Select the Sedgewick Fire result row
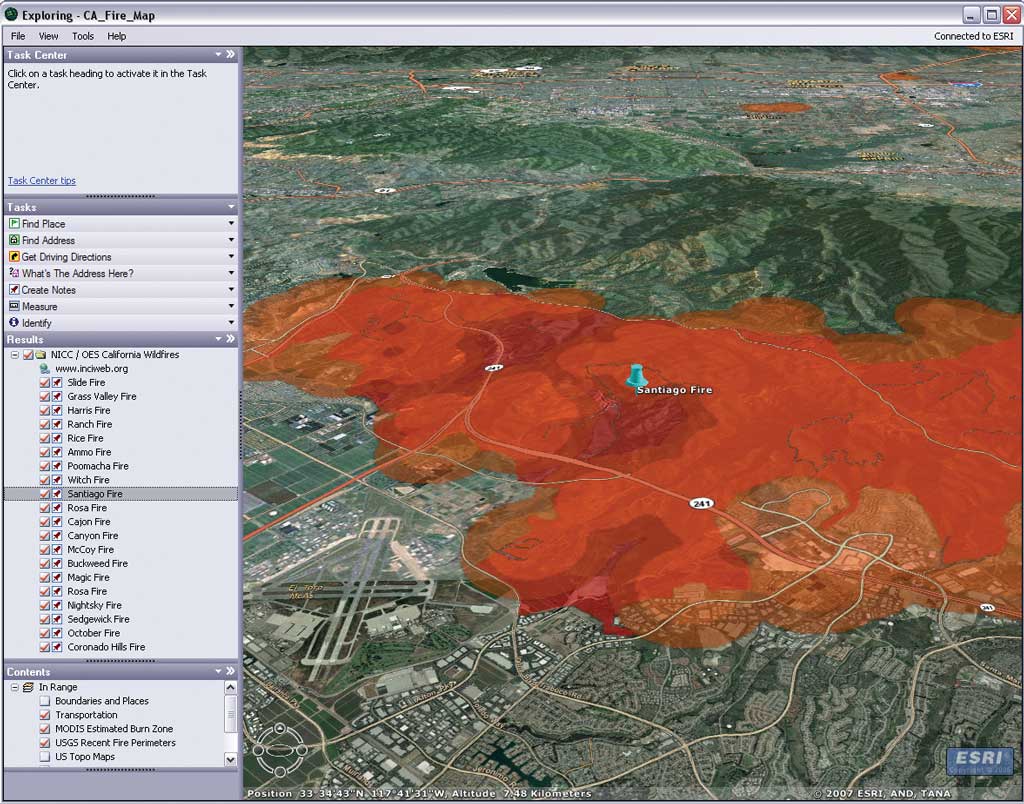The height and width of the screenshot is (804, 1024). click(x=99, y=619)
